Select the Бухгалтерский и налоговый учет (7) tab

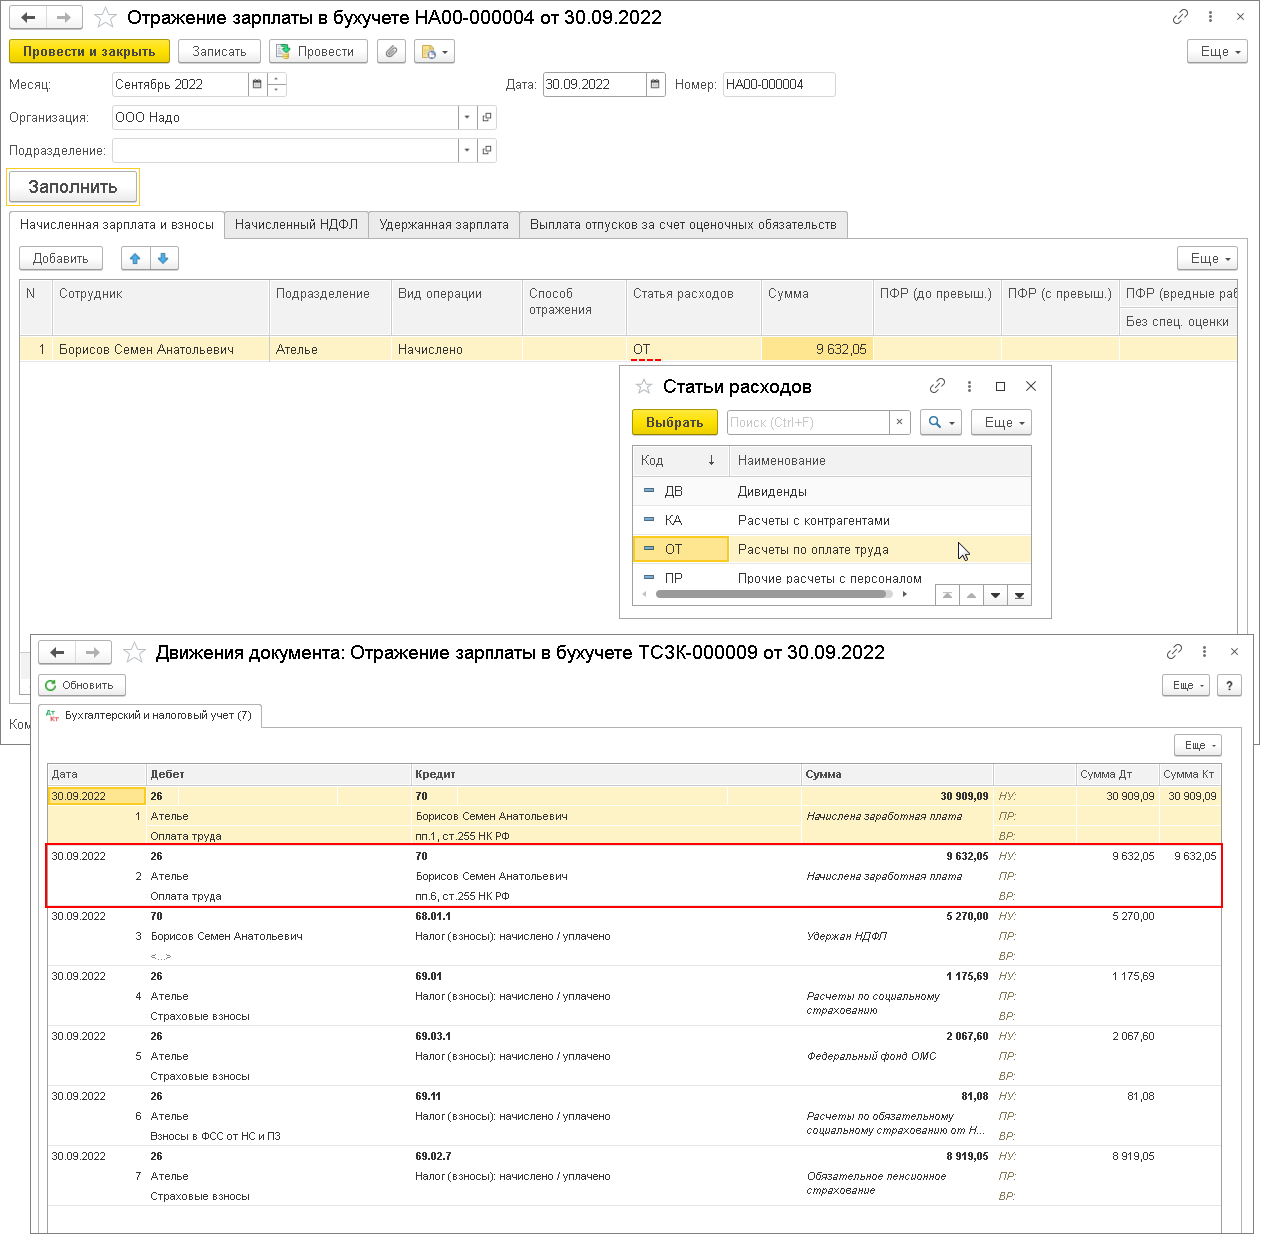point(150,715)
